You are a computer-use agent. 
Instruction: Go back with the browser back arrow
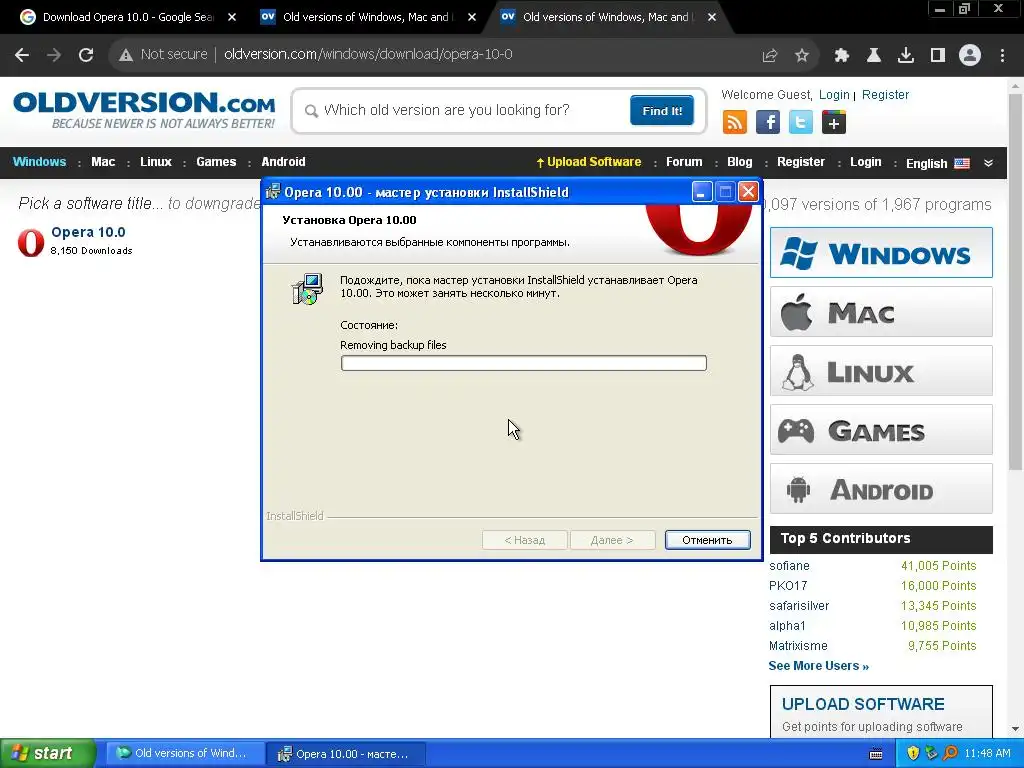point(22,55)
